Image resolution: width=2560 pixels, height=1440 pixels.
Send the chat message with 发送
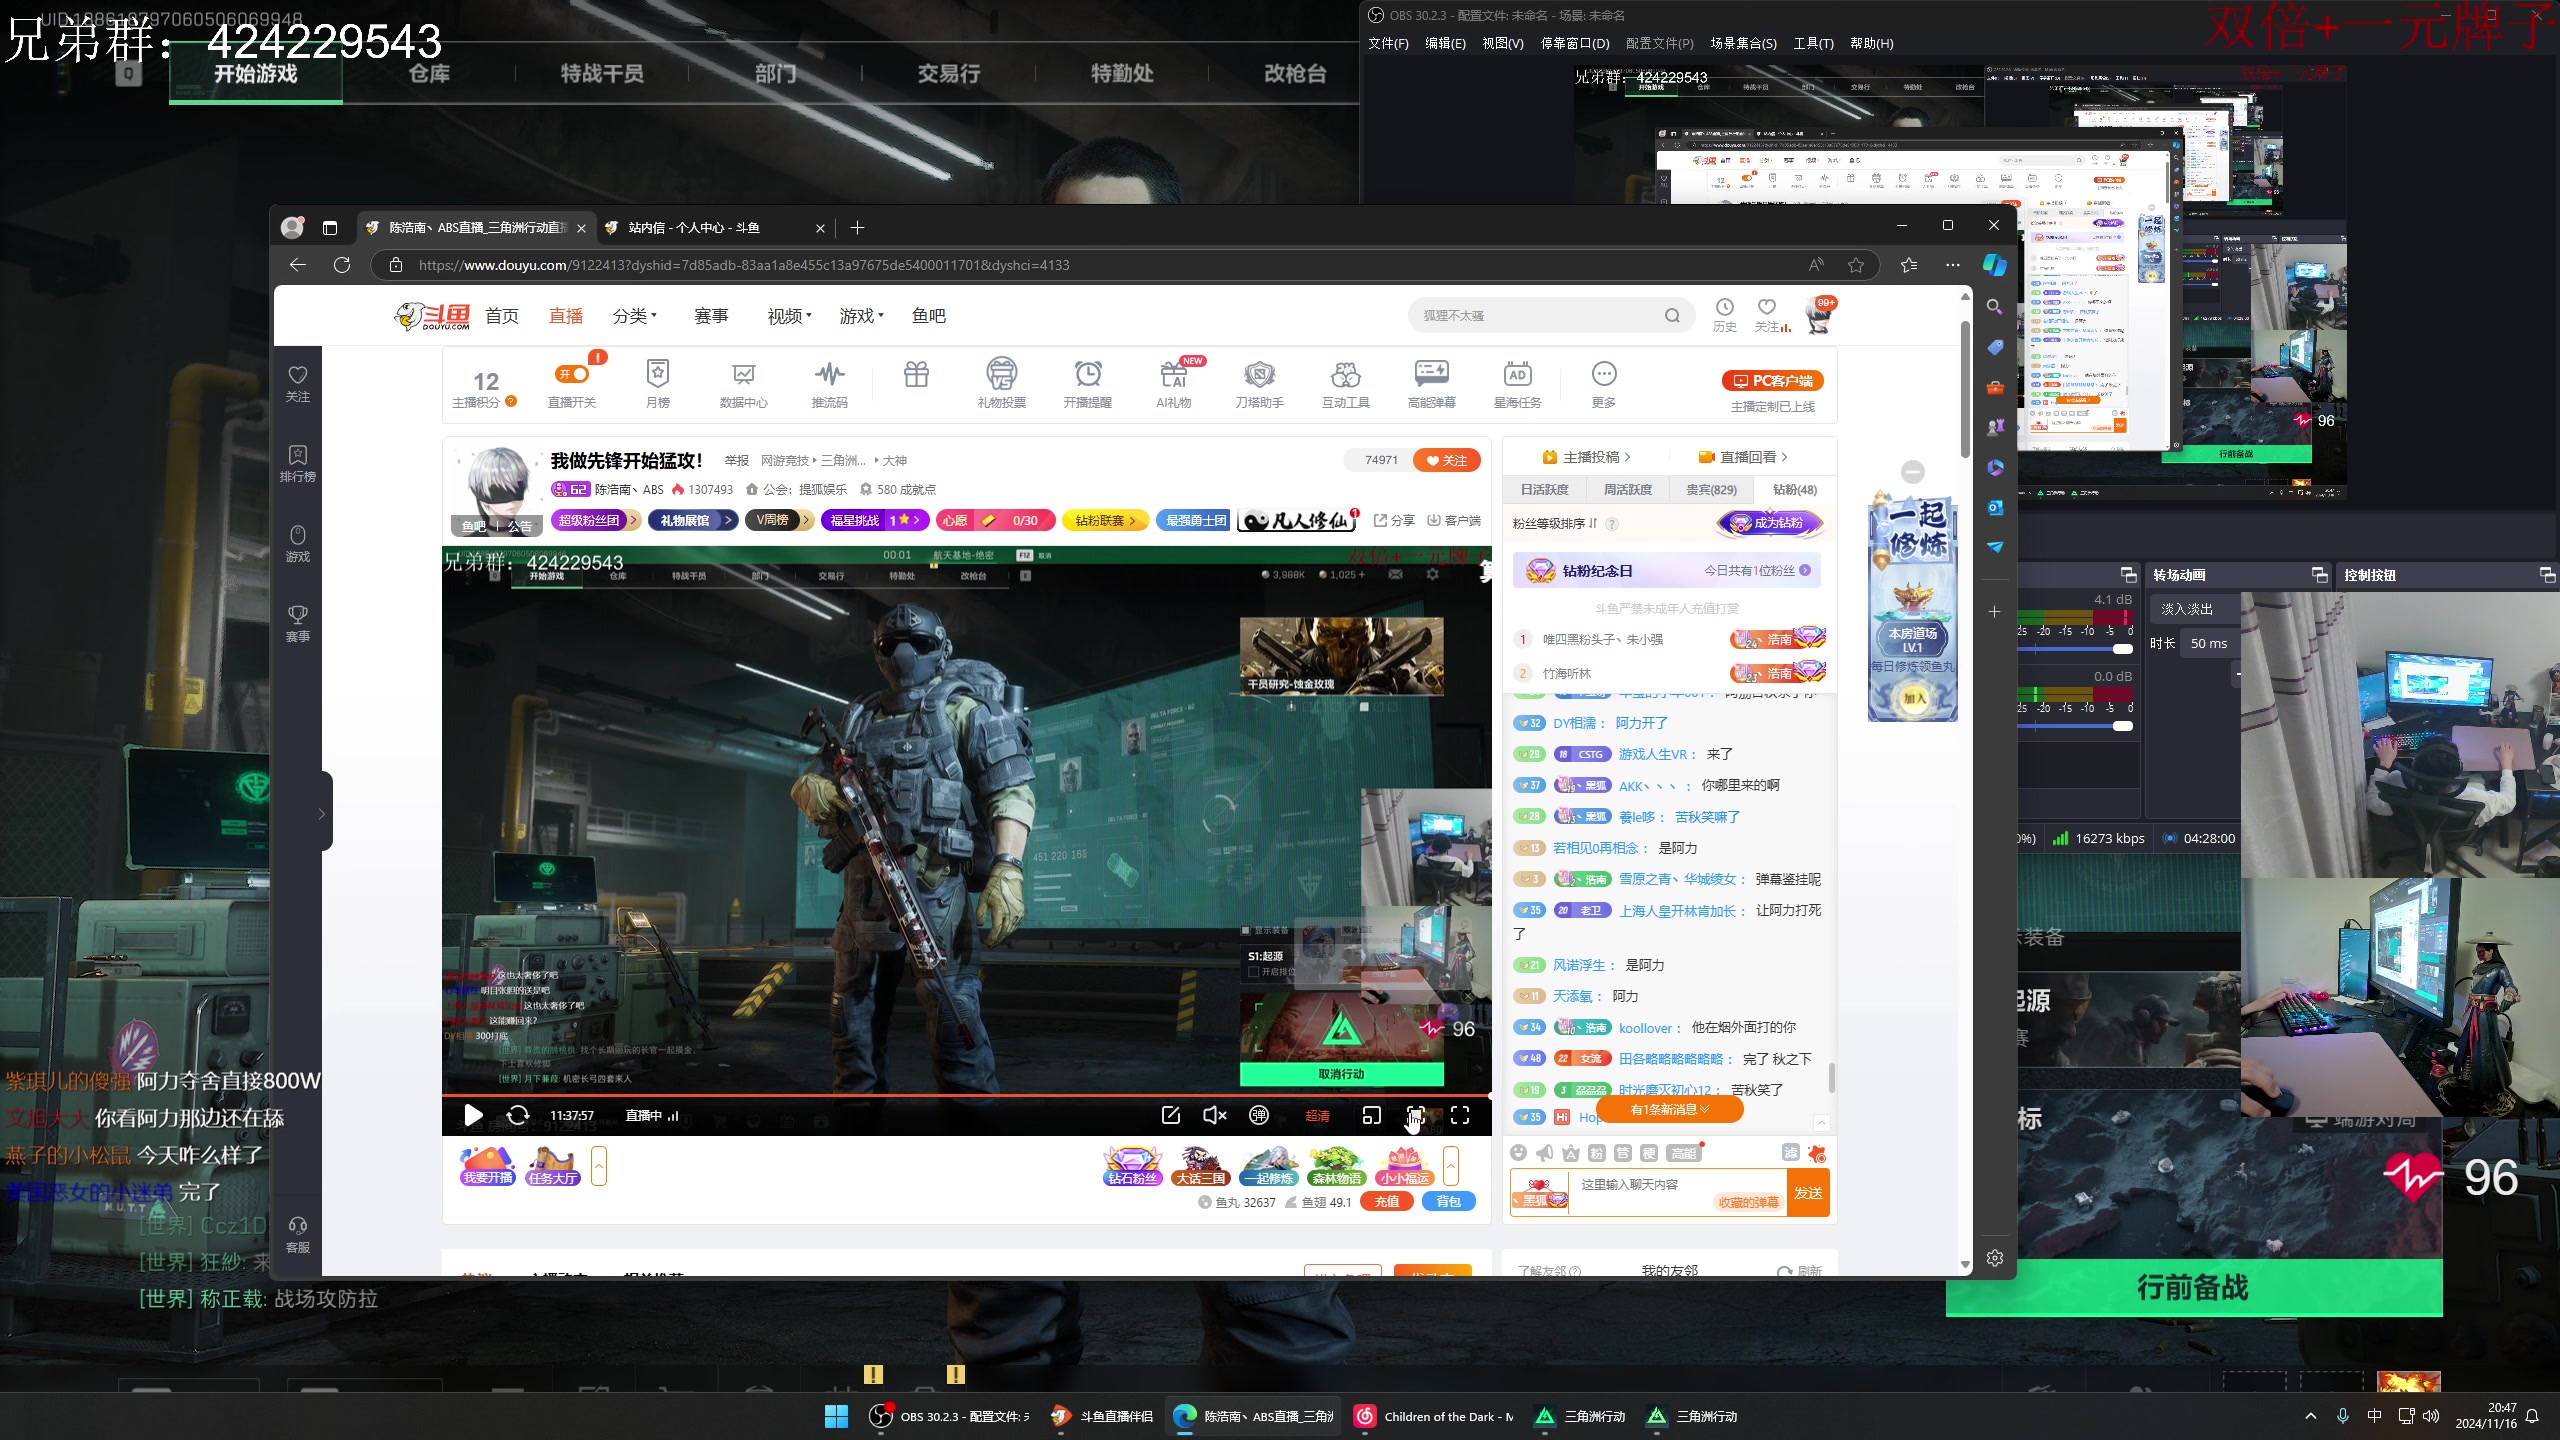pyautogui.click(x=1808, y=1193)
